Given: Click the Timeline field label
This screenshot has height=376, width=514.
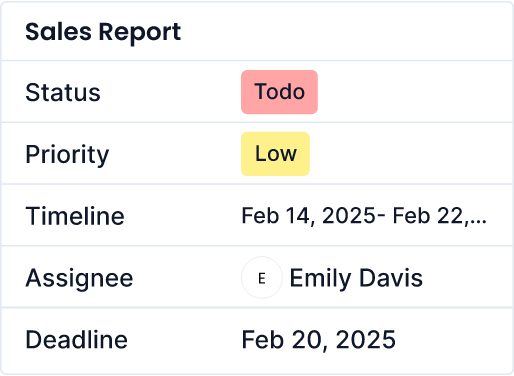Looking at the screenshot, I should (75, 216).
